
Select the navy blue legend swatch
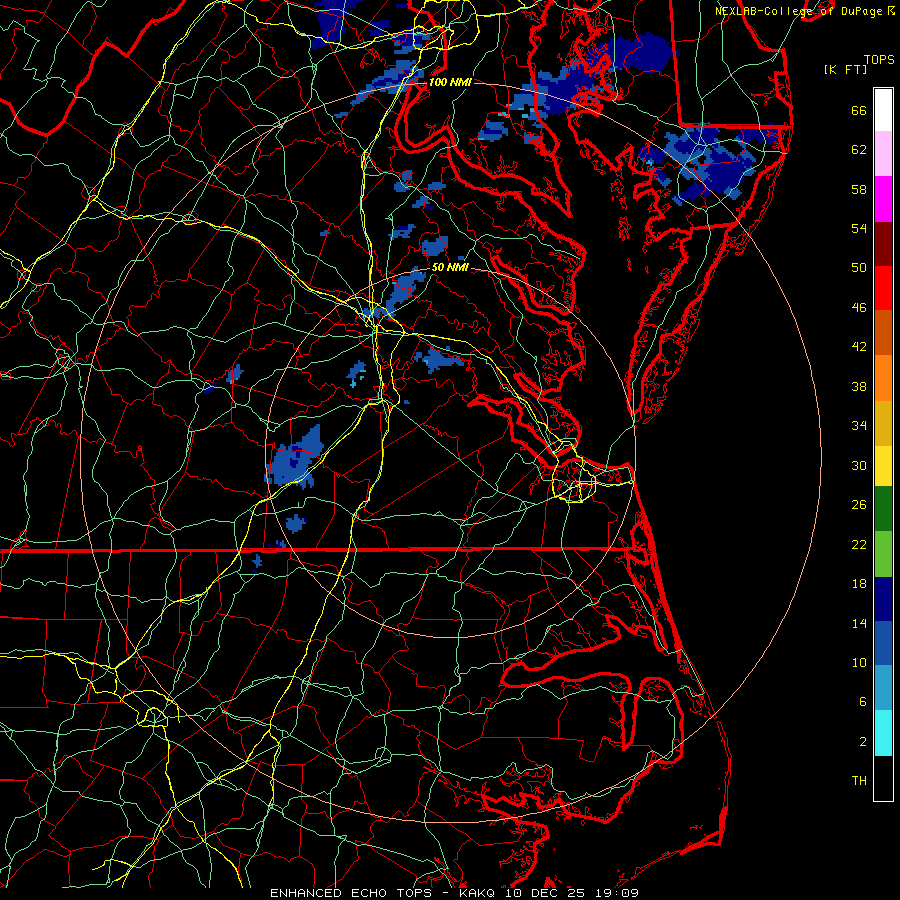(883, 599)
